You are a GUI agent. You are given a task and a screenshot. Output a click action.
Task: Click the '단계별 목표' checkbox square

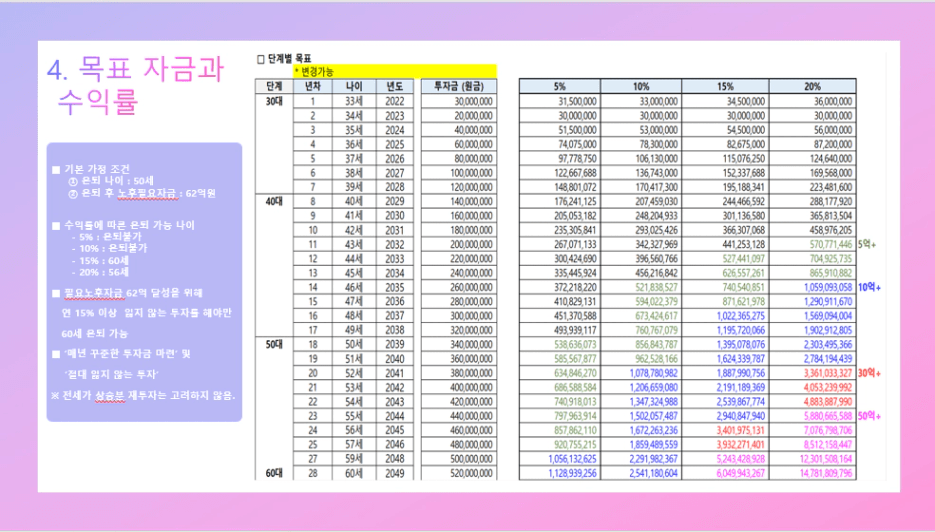tap(260, 59)
